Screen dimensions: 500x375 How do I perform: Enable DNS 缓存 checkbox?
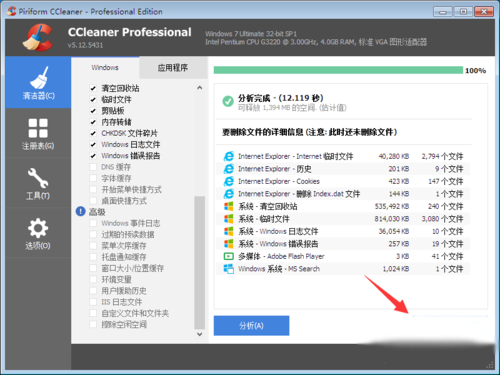93,167
